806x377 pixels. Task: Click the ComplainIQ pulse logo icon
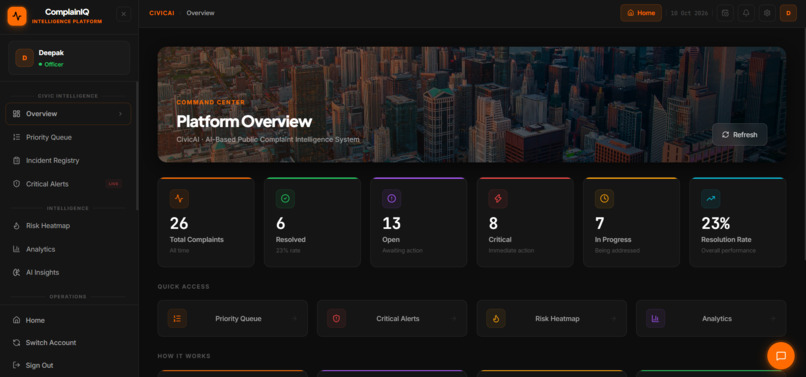coord(17,16)
